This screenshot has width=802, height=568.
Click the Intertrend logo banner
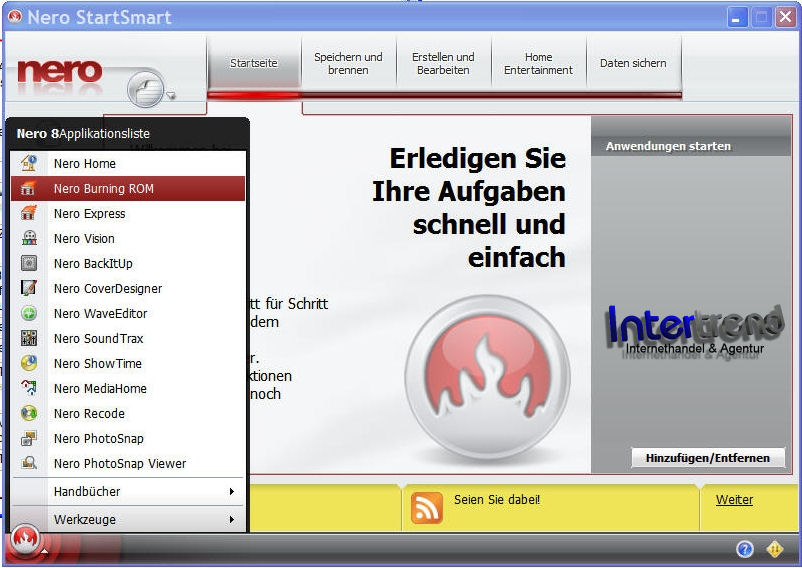pos(695,330)
